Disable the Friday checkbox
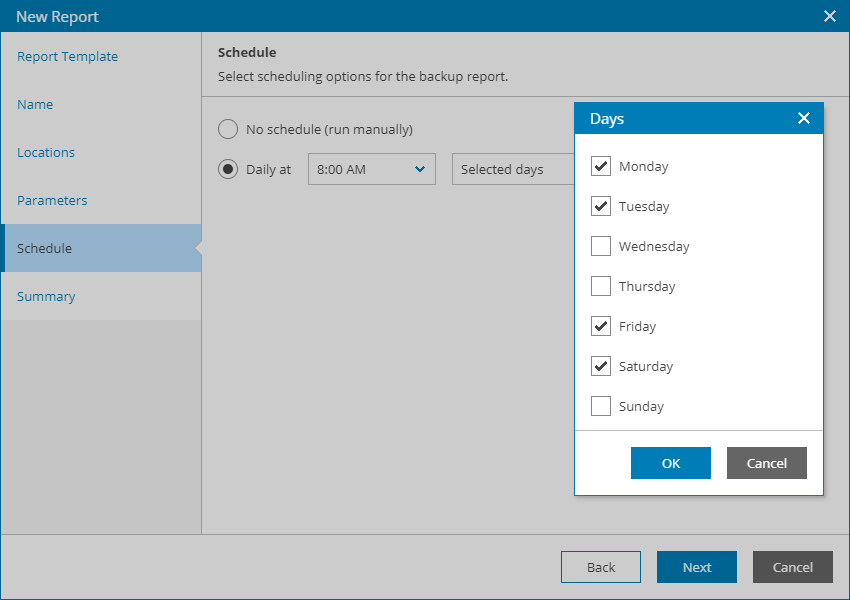This screenshot has width=850, height=600. pos(601,326)
